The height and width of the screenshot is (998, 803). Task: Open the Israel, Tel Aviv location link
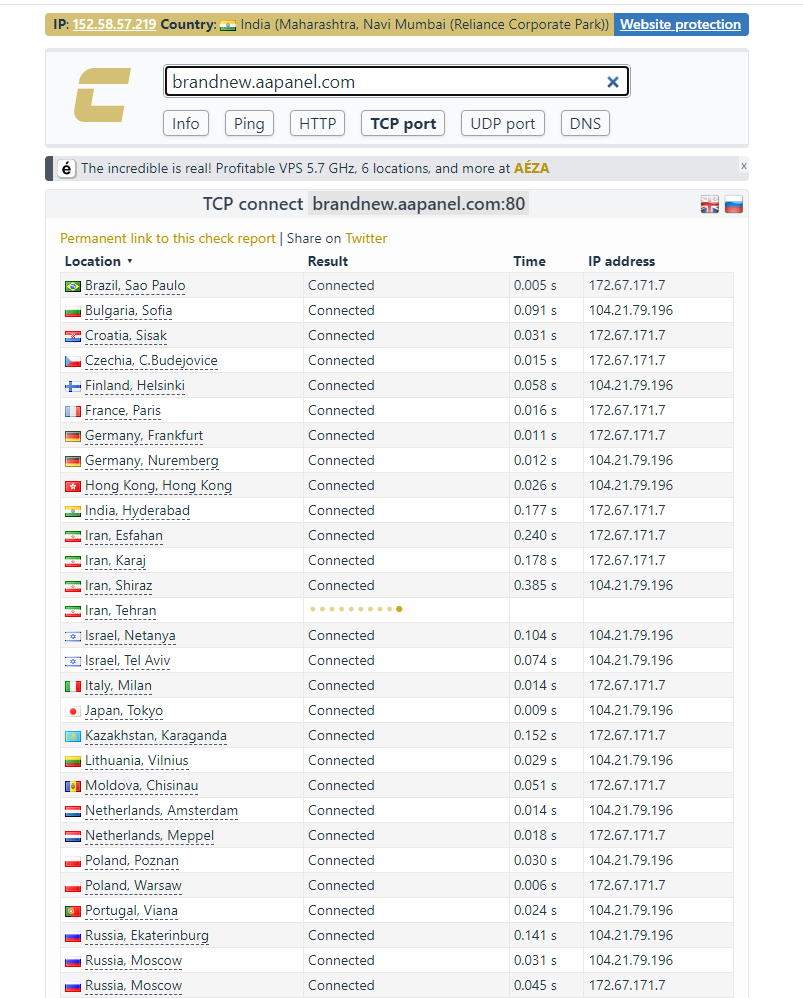128,661
